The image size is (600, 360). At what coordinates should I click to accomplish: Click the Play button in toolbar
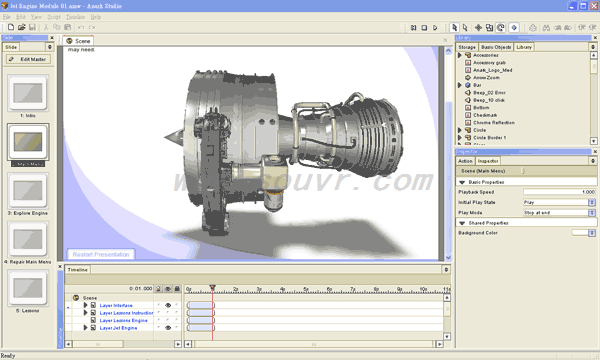(435, 28)
